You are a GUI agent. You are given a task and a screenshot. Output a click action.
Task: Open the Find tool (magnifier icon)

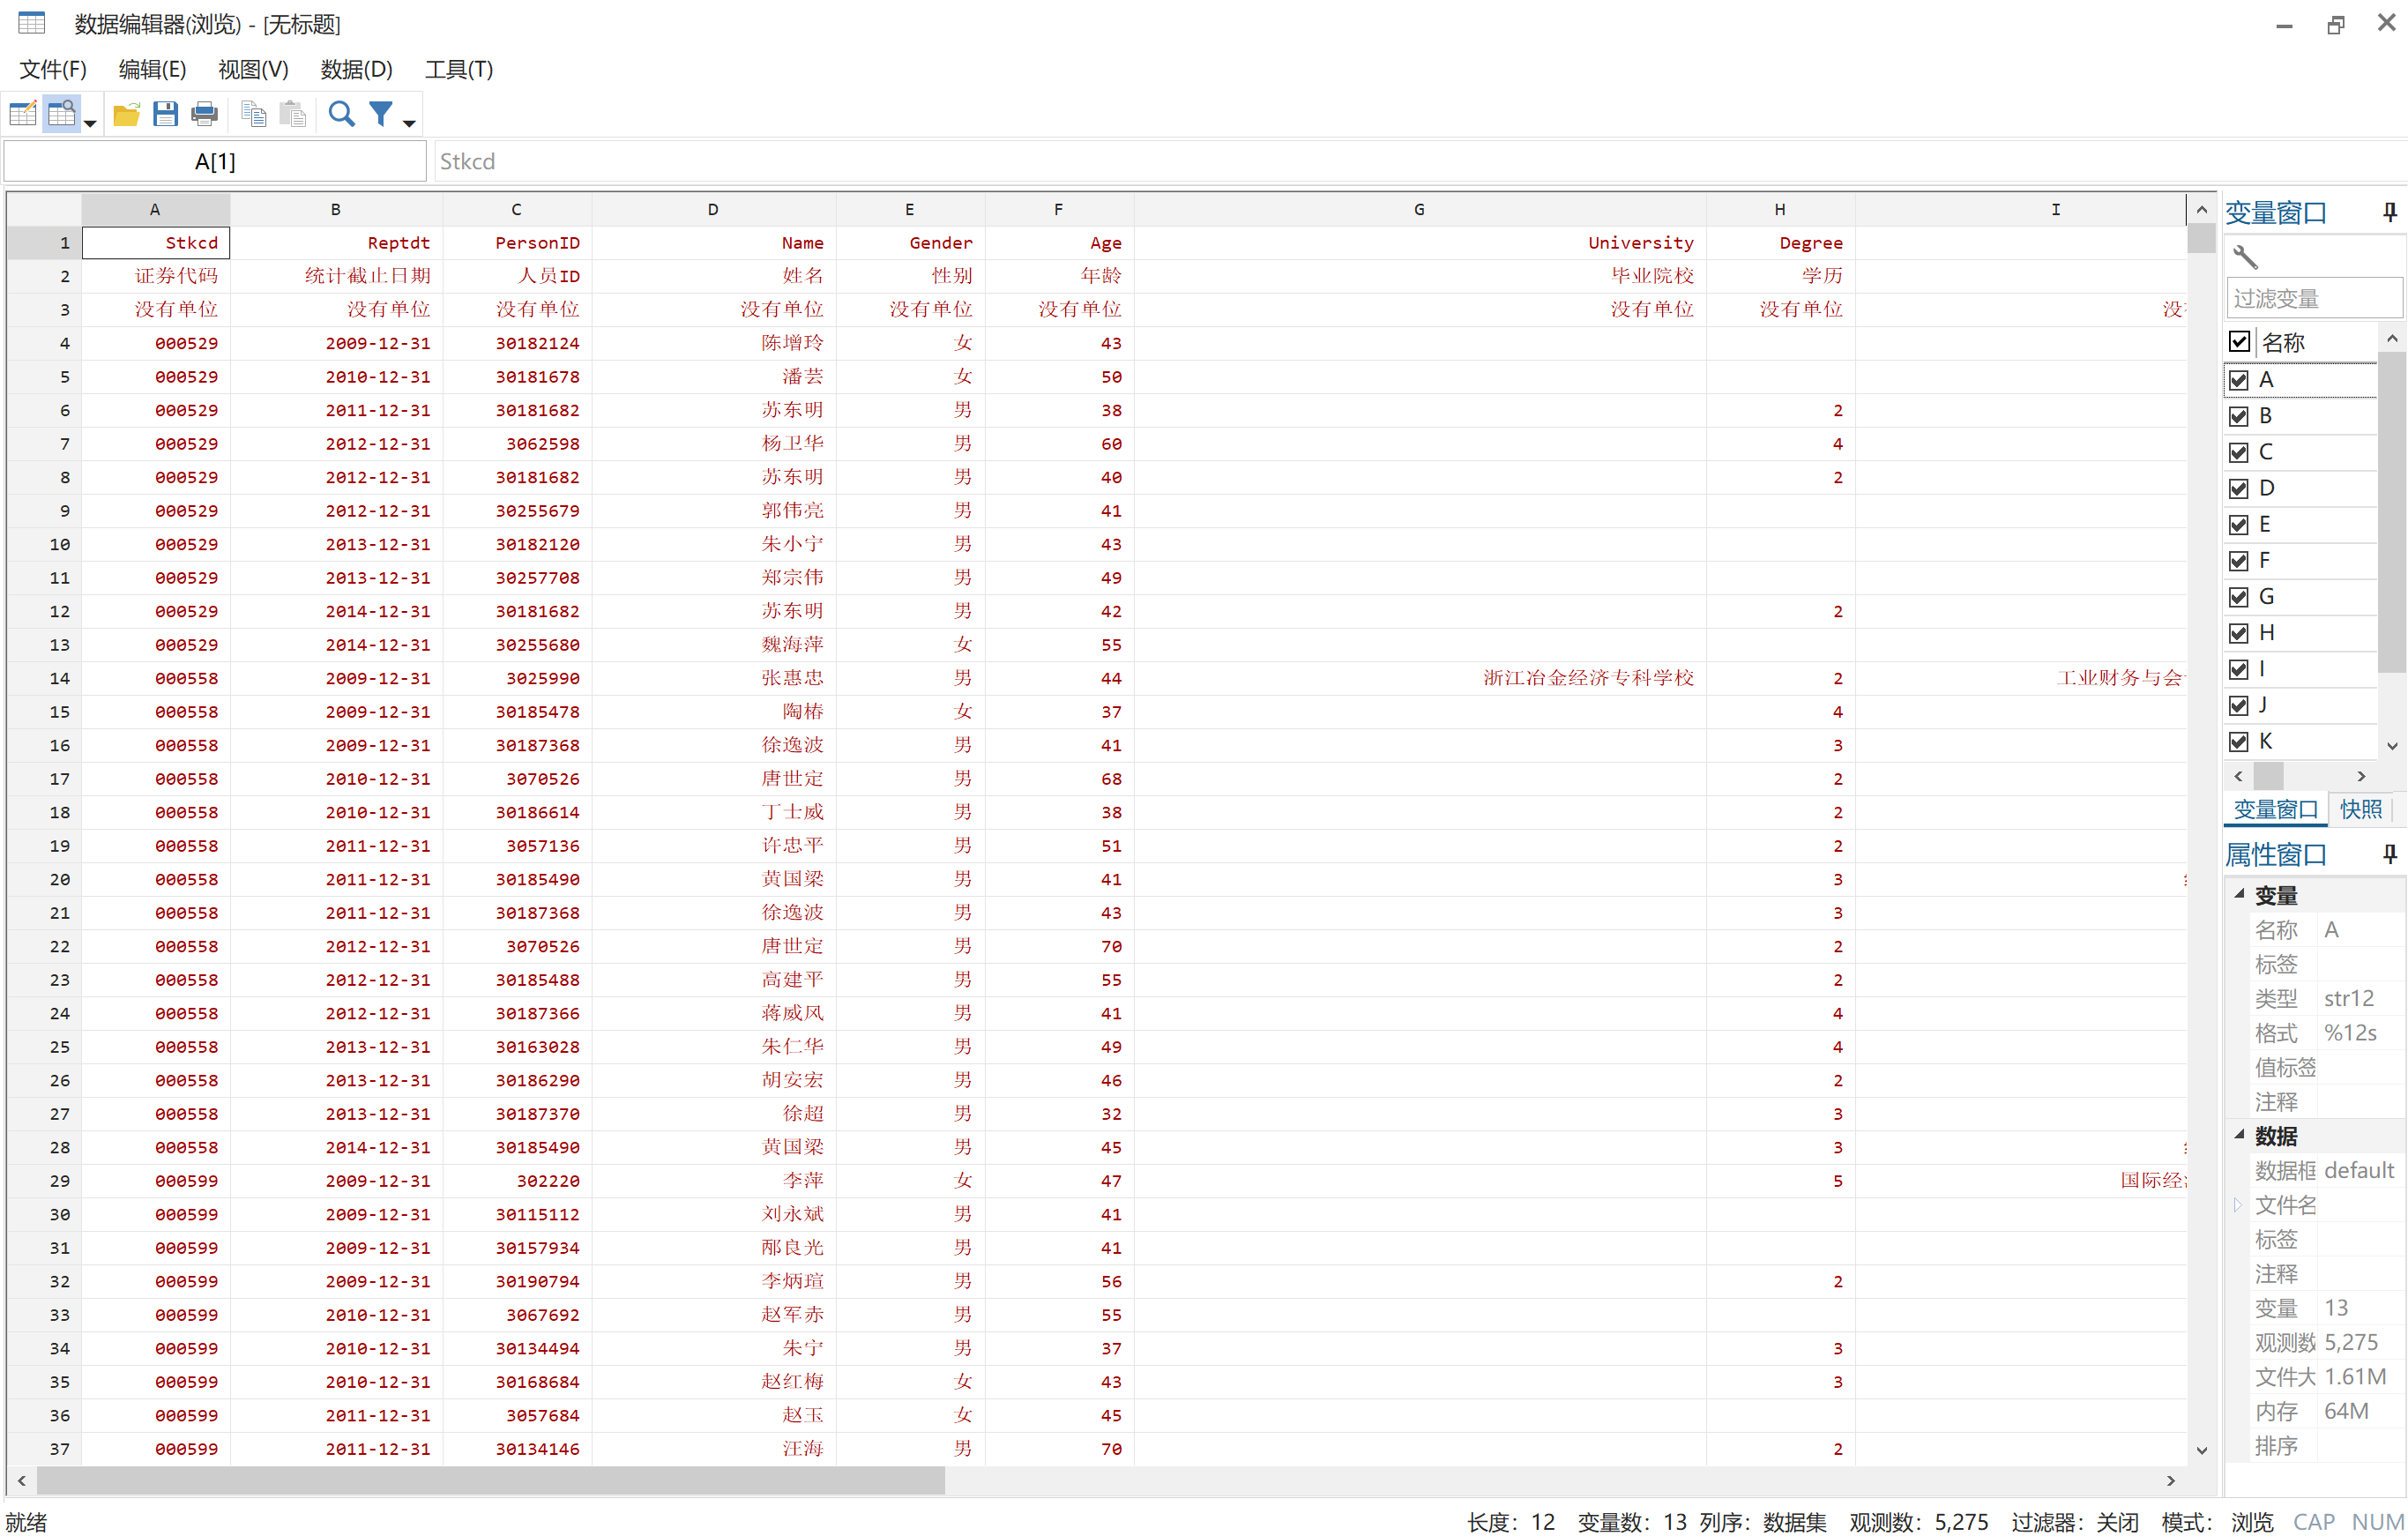click(341, 113)
